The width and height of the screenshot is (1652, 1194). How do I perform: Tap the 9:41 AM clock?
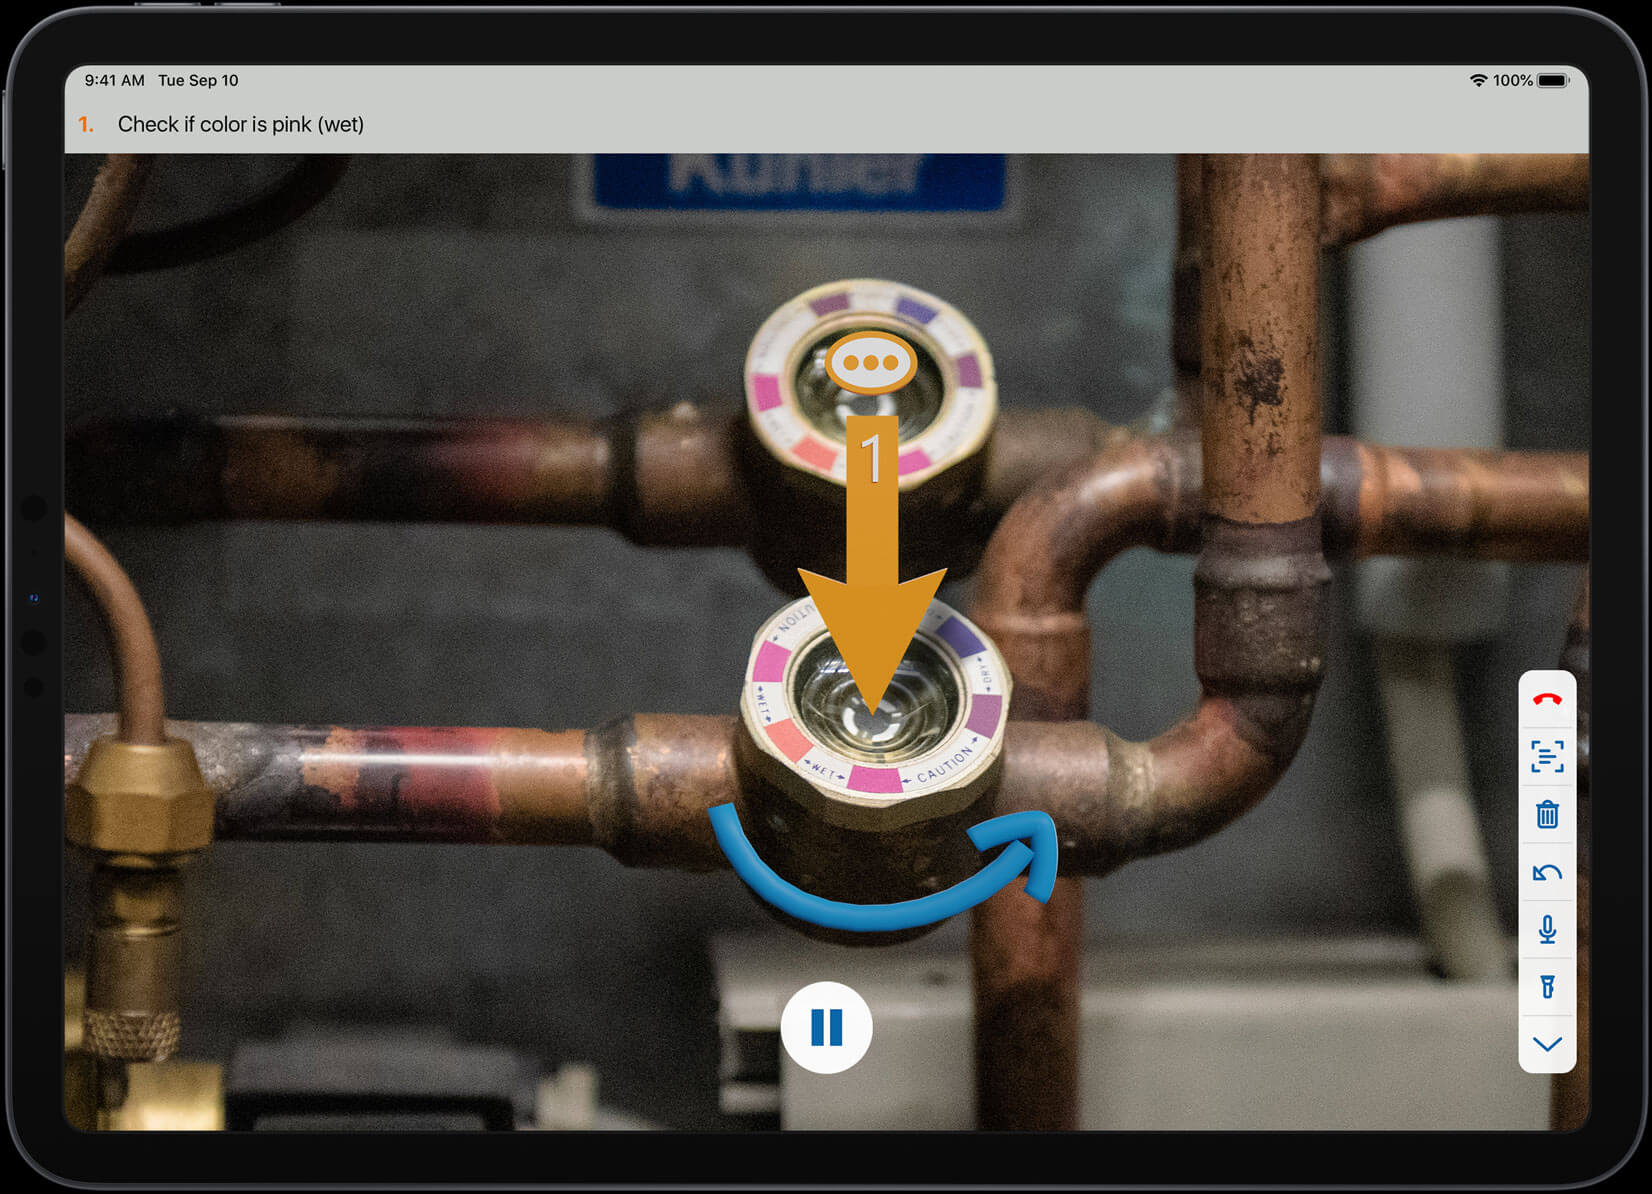coord(114,80)
